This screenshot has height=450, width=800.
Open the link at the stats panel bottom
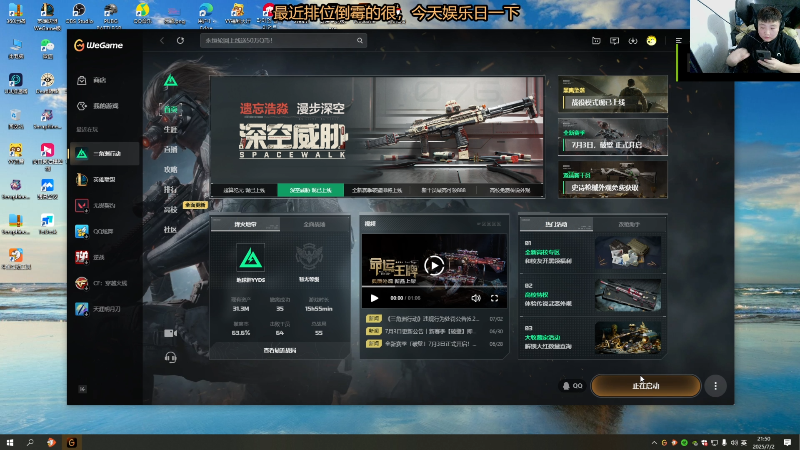[x=280, y=350]
